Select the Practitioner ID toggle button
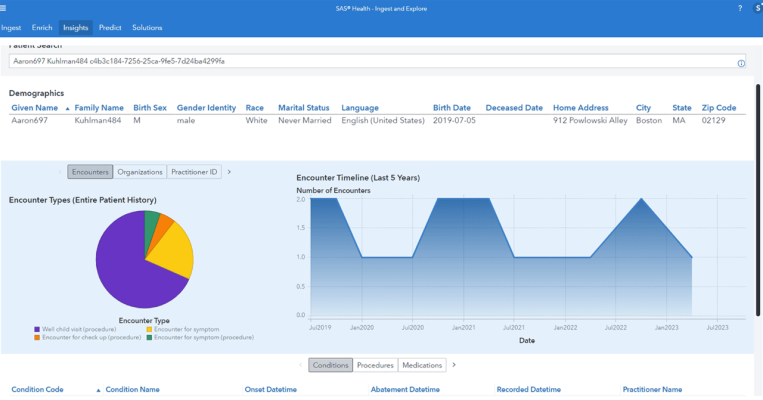Screen dimensions: 763x400 click(194, 172)
